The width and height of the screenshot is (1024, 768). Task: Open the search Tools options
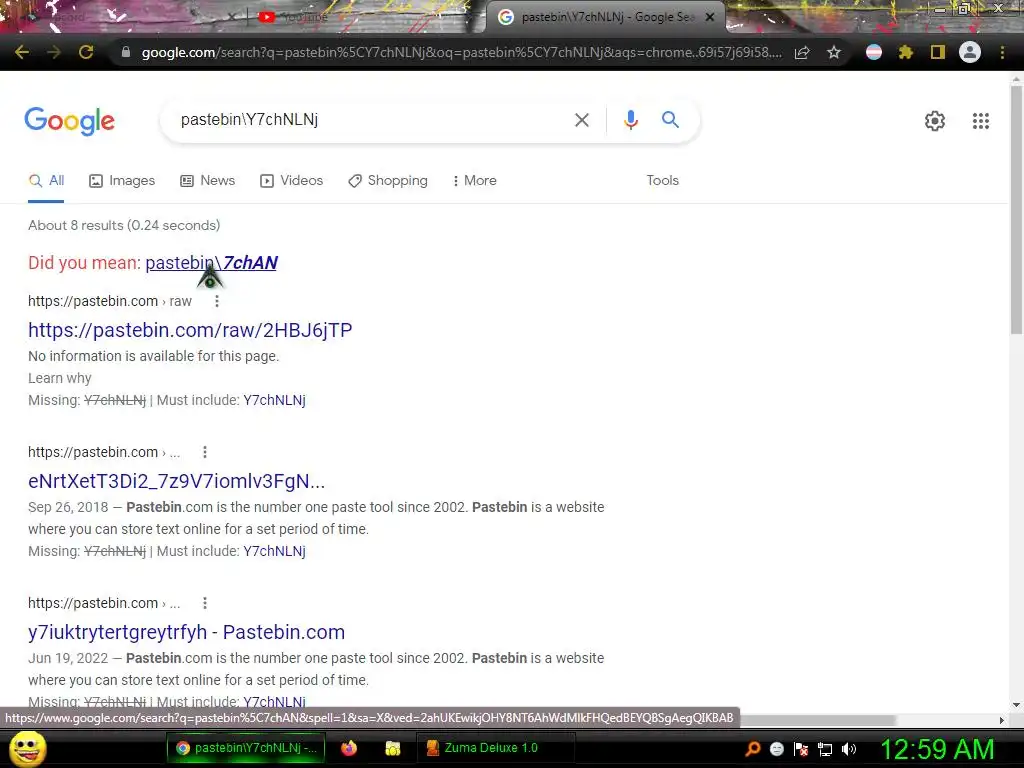(662, 180)
